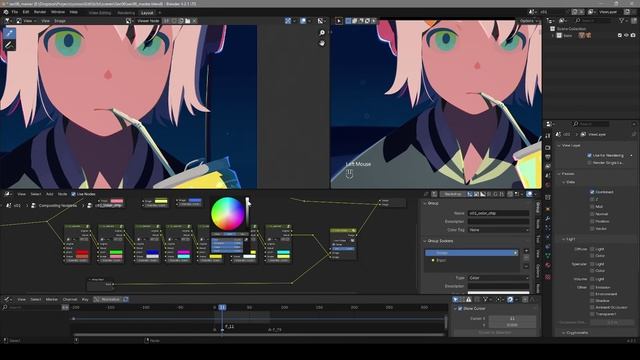This screenshot has height=360, width=640.
Task: Toggle Use for Rendering checkbox
Action: pyautogui.click(x=589, y=156)
